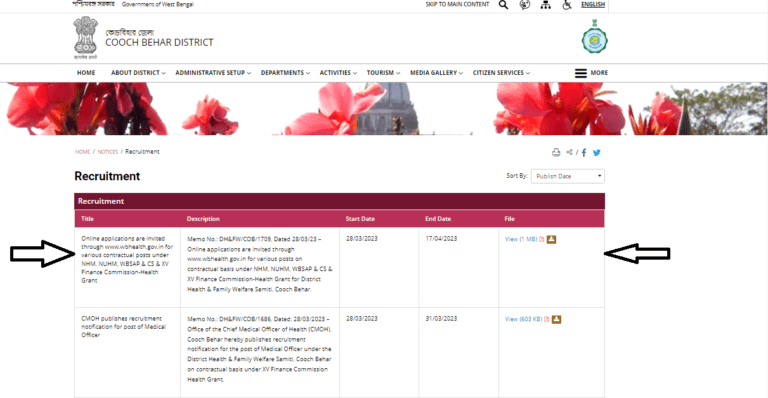Open the View (603 KB) file link
The width and height of the screenshot is (768, 398).
click(524, 319)
